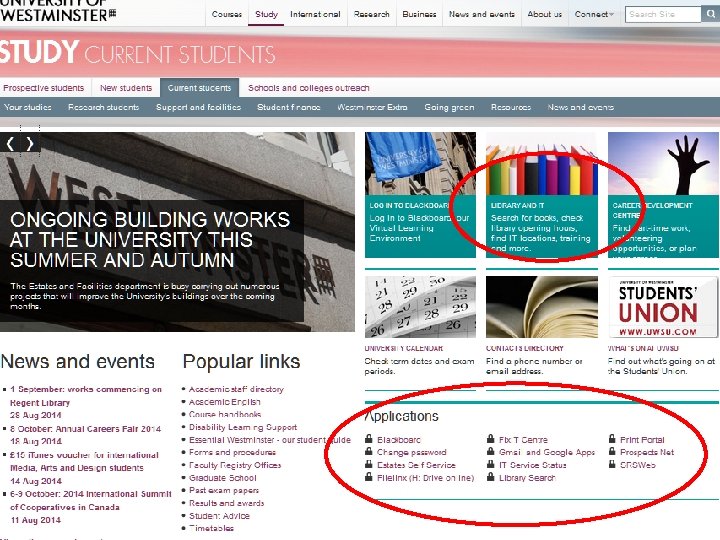Open Annual Careers Fair 2014 link
The image size is (720, 540).
coord(85,429)
